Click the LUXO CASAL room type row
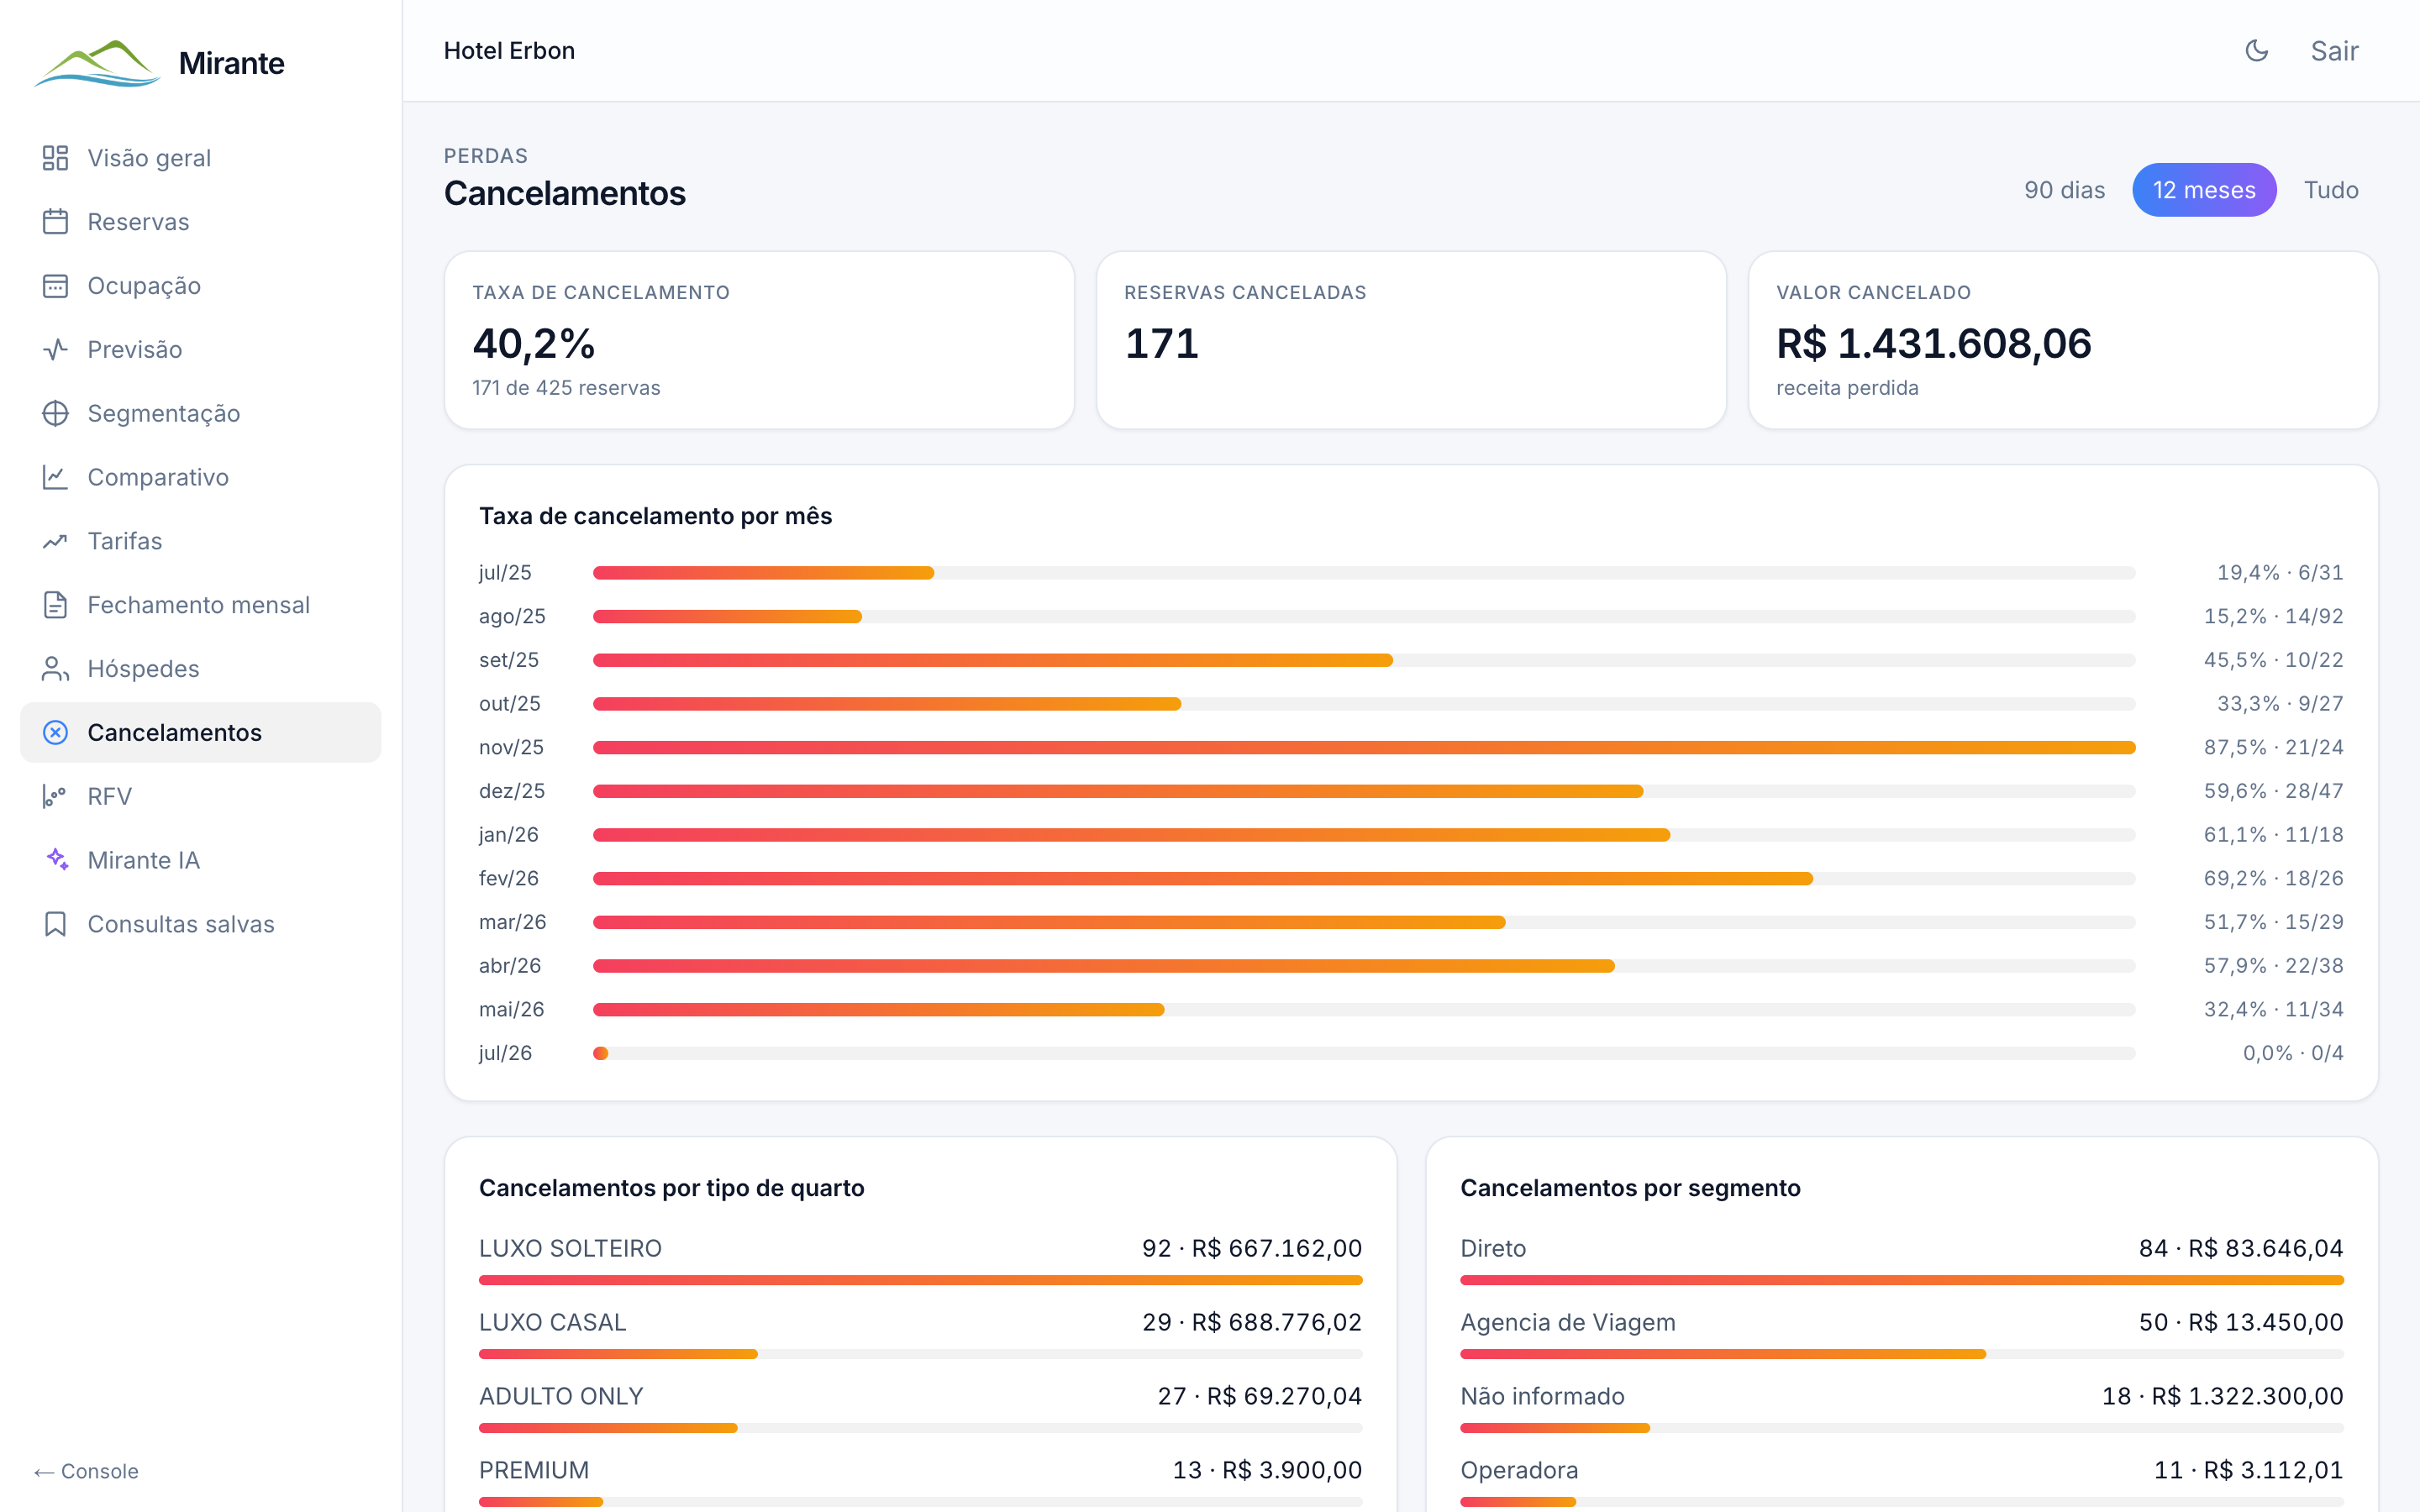The width and height of the screenshot is (2420, 1512). 920,1334
